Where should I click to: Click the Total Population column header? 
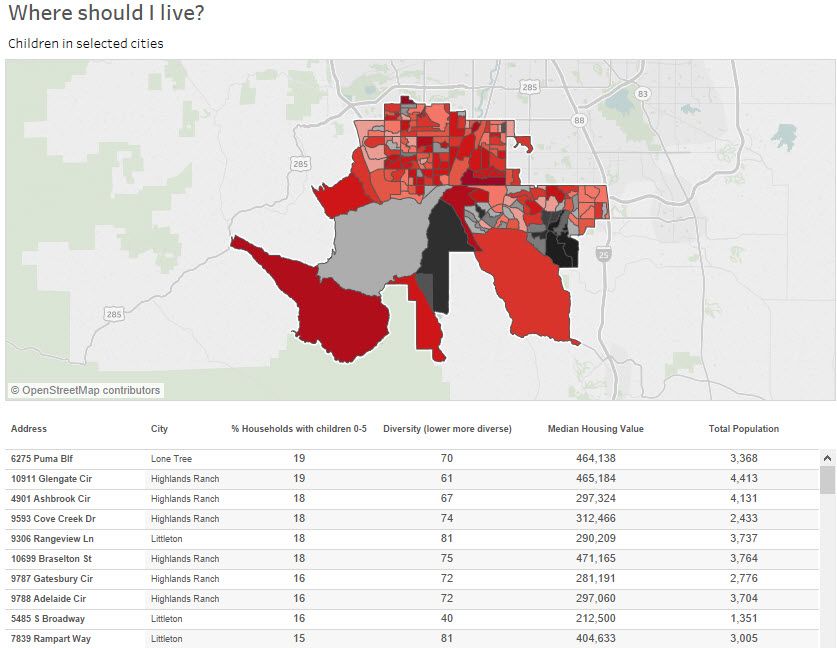coord(744,429)
